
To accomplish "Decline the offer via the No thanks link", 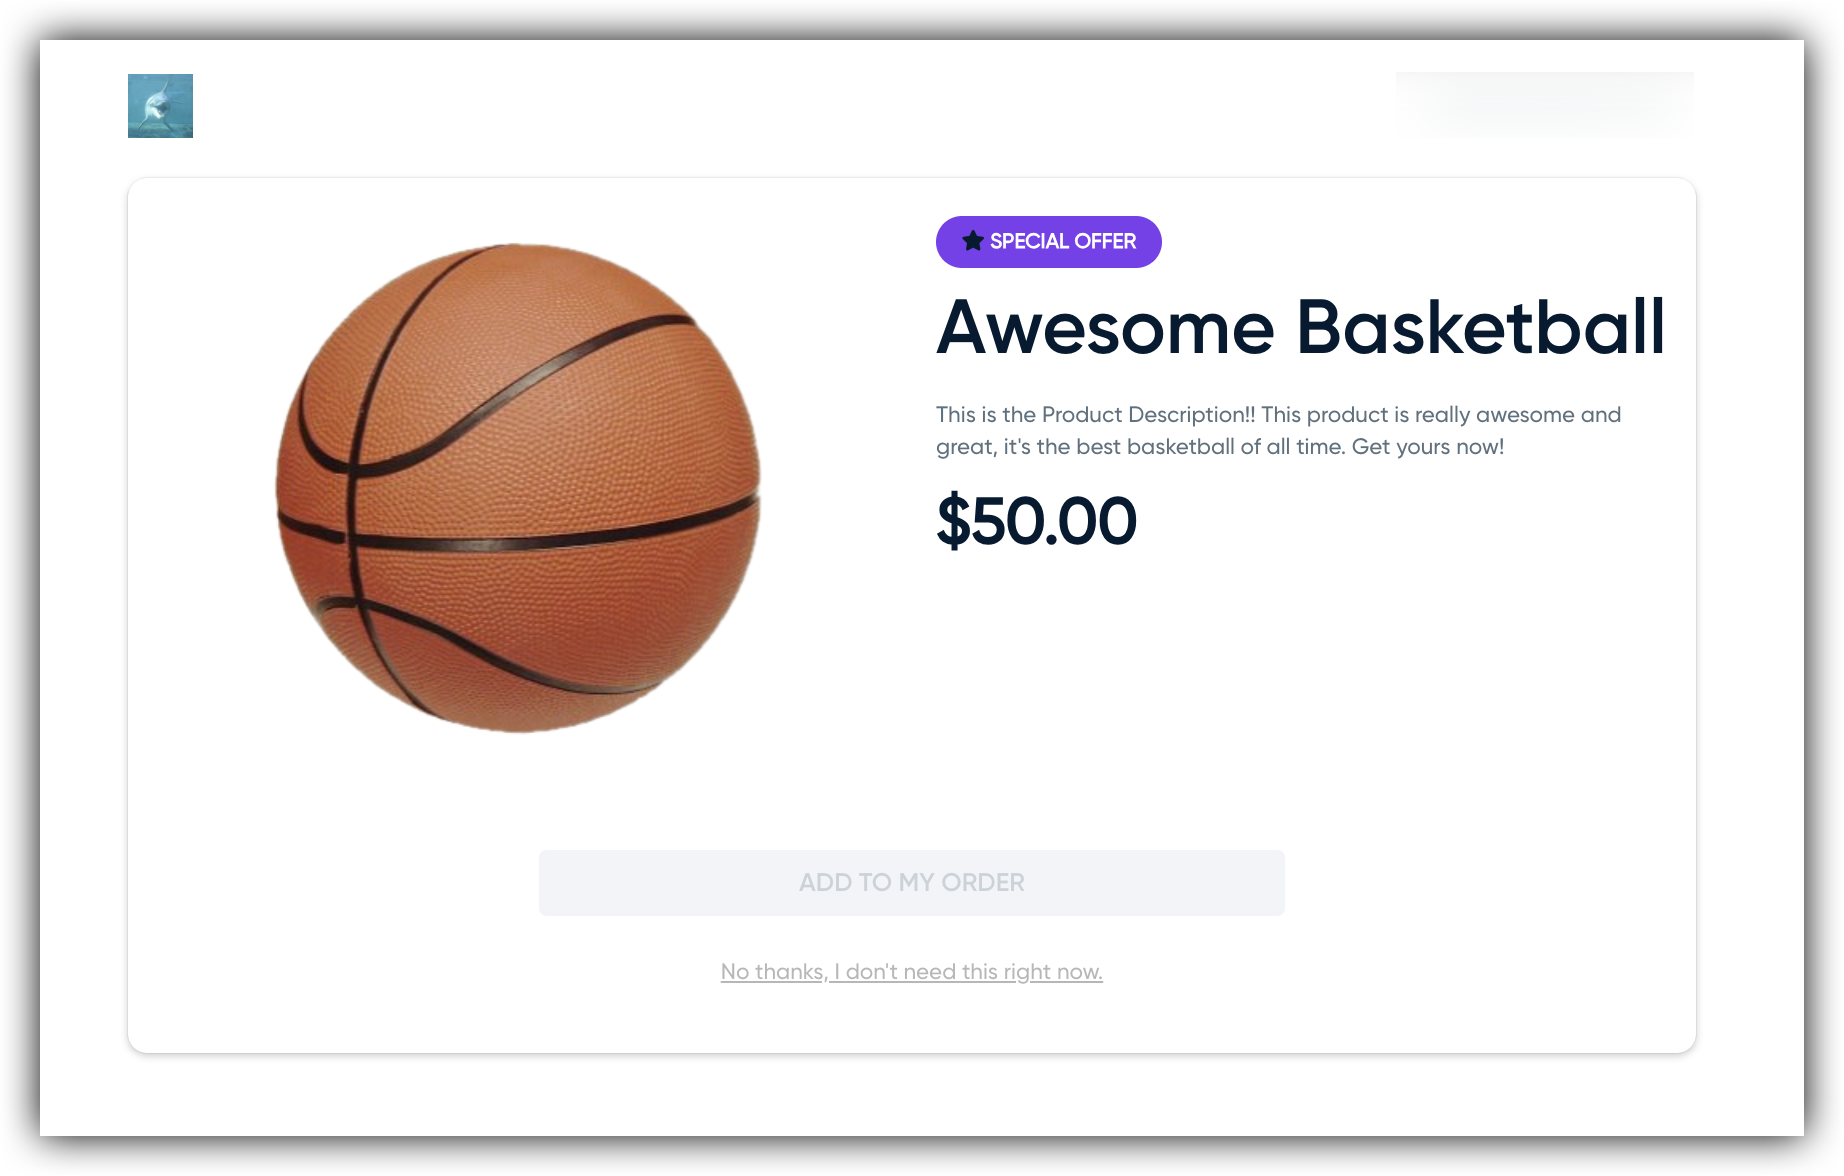I will 911,972.
